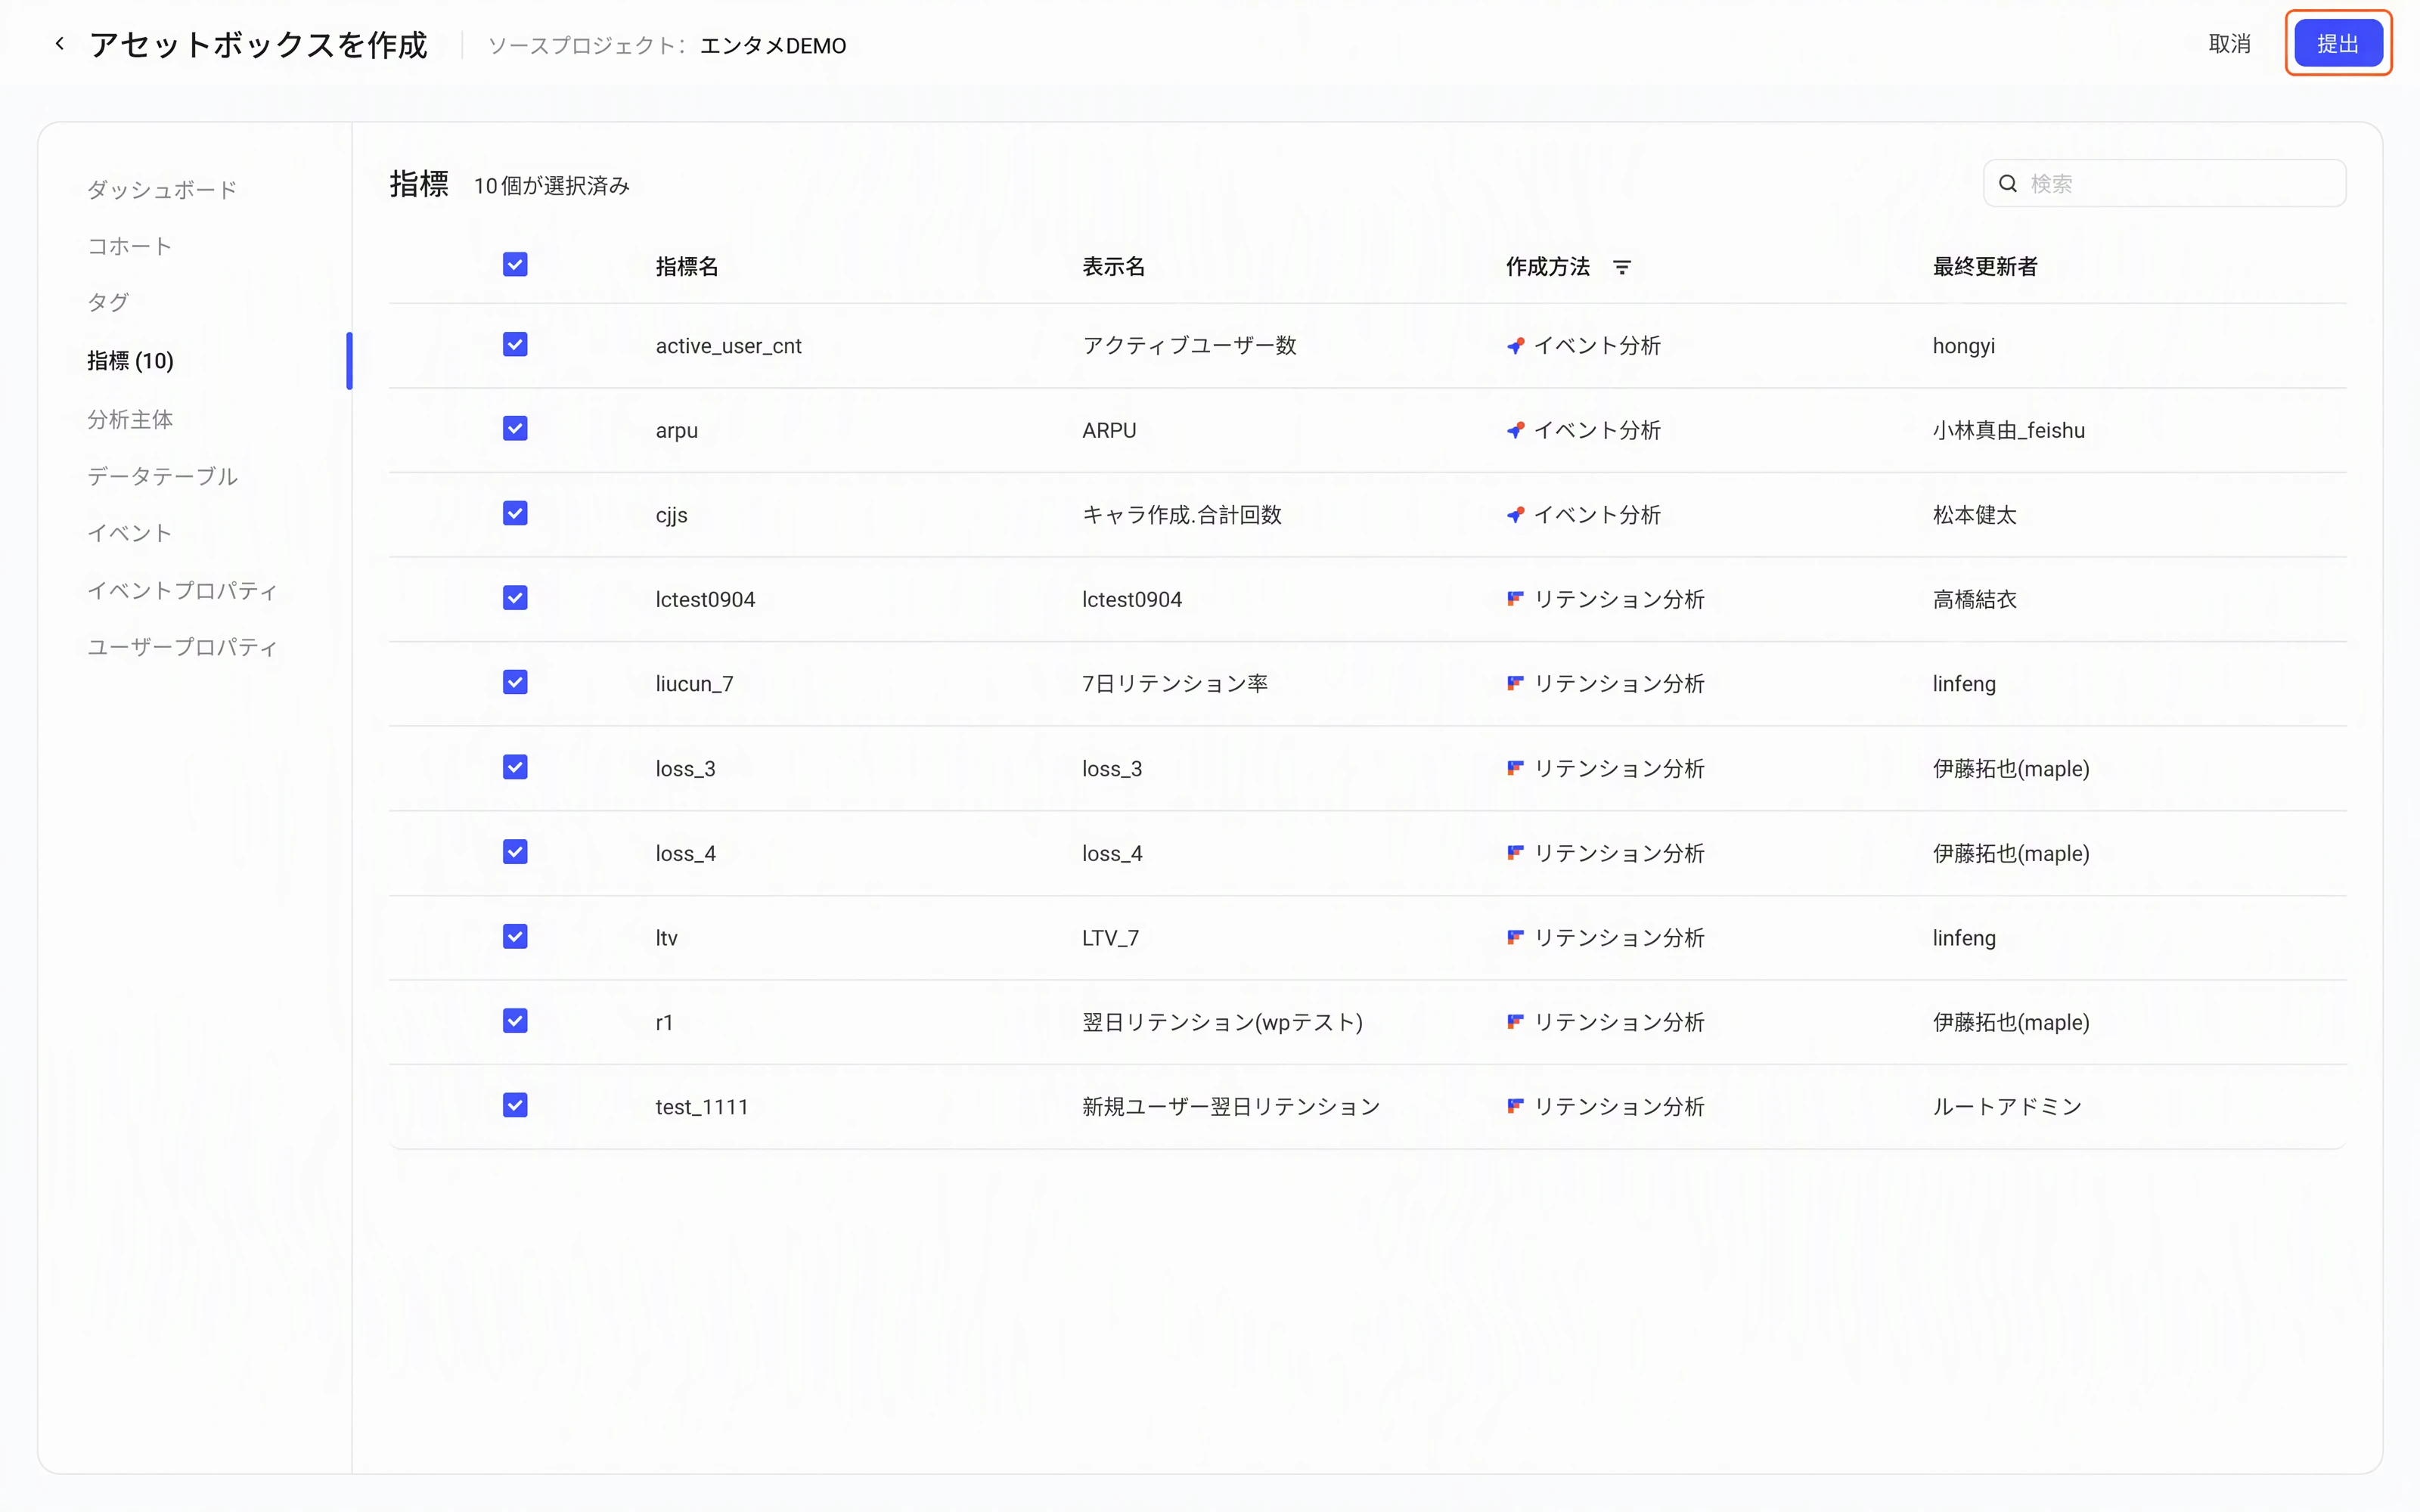Click the event analysis icon in the active_user_cnt row
Screen dimensions: 2420x1512
click(1515, 346)
